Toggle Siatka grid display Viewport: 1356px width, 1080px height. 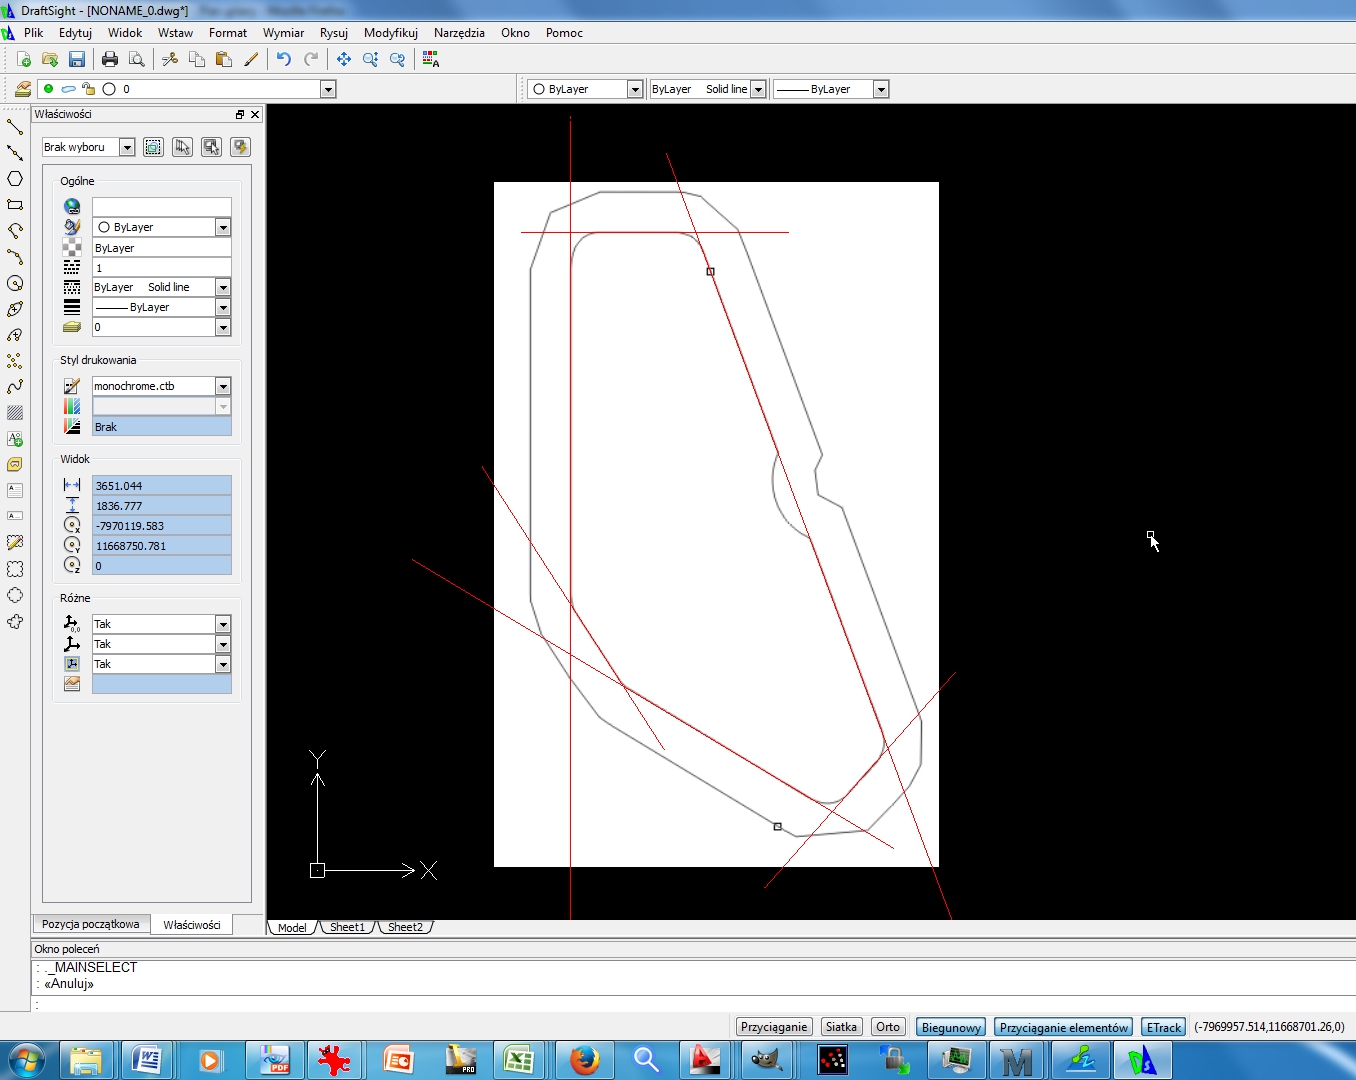[x=841, y=1027]
